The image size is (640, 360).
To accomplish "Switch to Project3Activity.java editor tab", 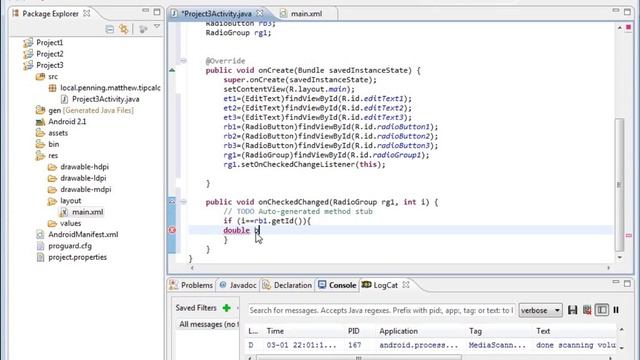I will click(x=216, y=13).
